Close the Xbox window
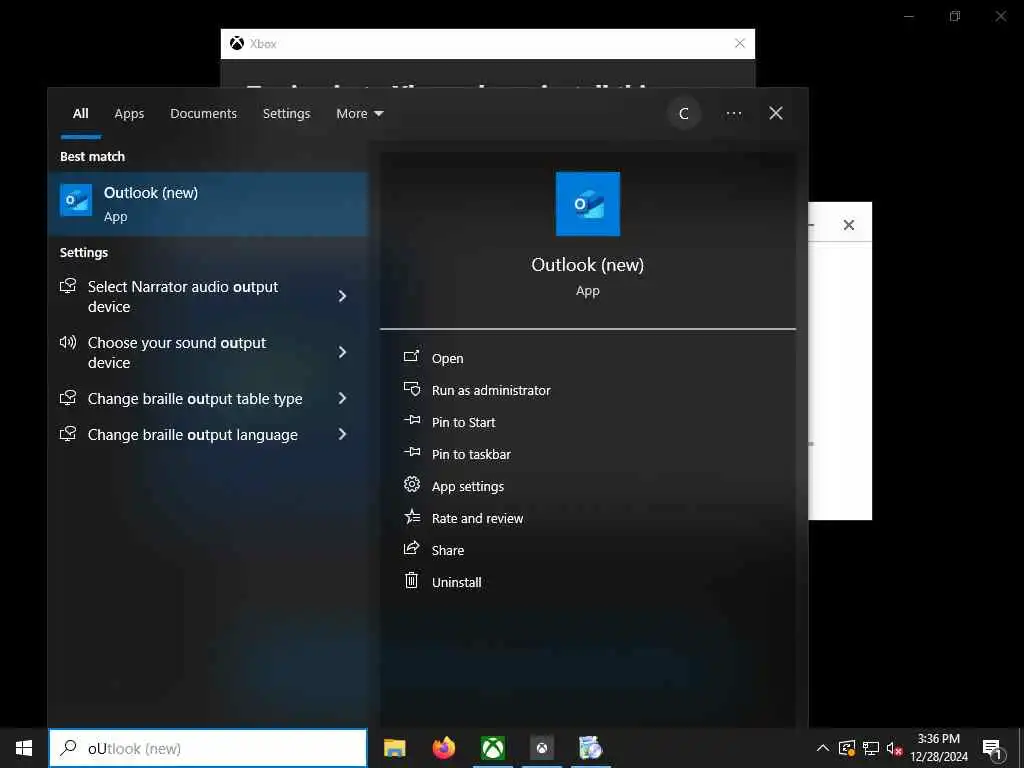Viewport: 1024px width, 768px height. tap(740, 43)
